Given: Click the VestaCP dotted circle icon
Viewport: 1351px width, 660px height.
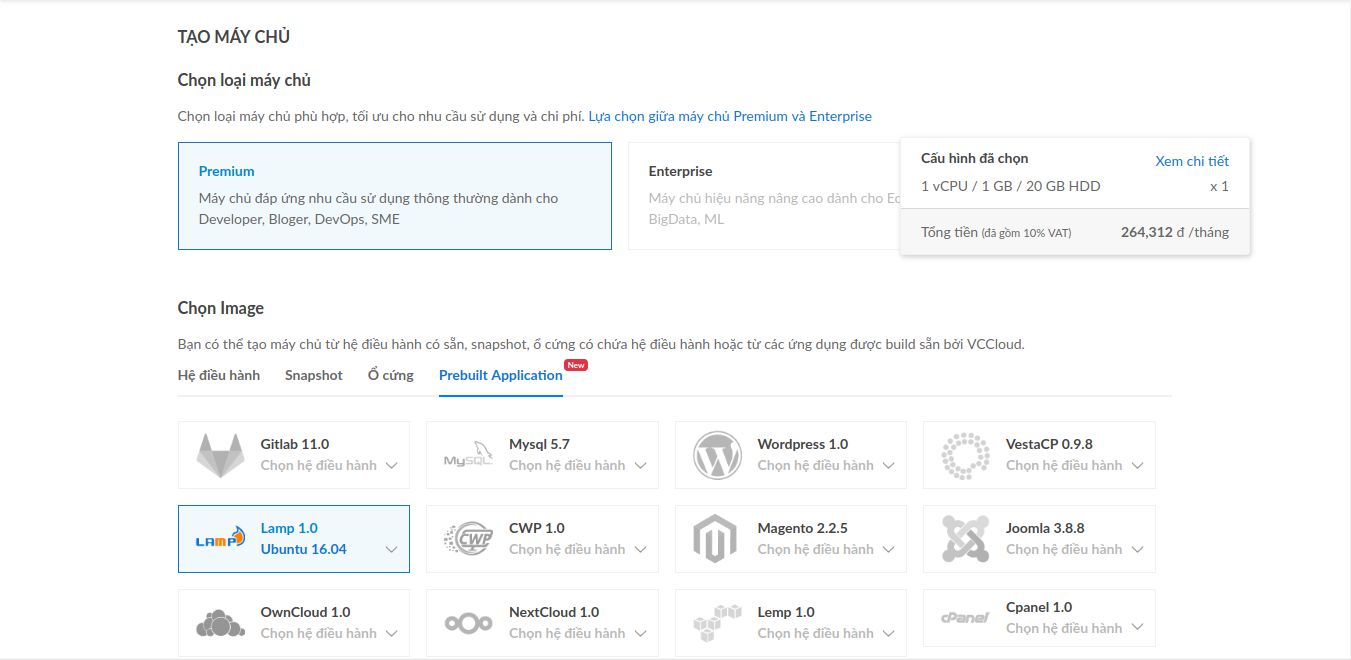Looking at the screenshot, I should (x=965, y=455).
